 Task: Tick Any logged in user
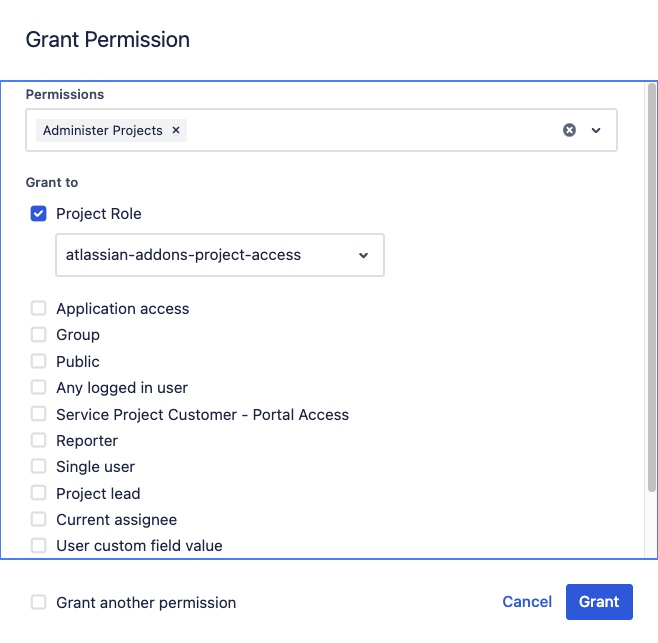point(39,388)
